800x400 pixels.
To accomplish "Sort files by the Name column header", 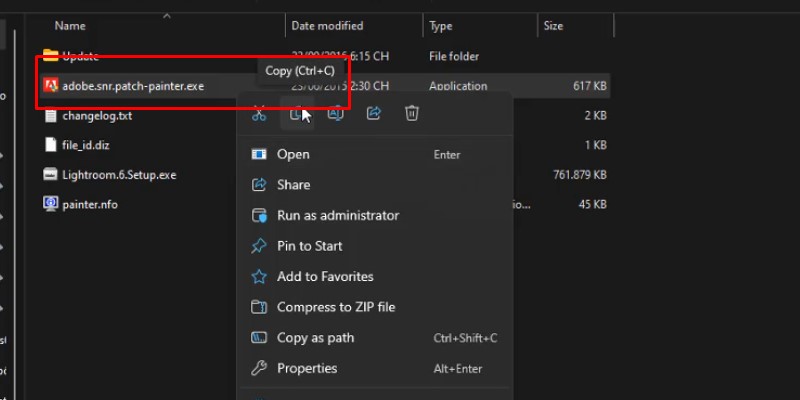I will (70, 26).
